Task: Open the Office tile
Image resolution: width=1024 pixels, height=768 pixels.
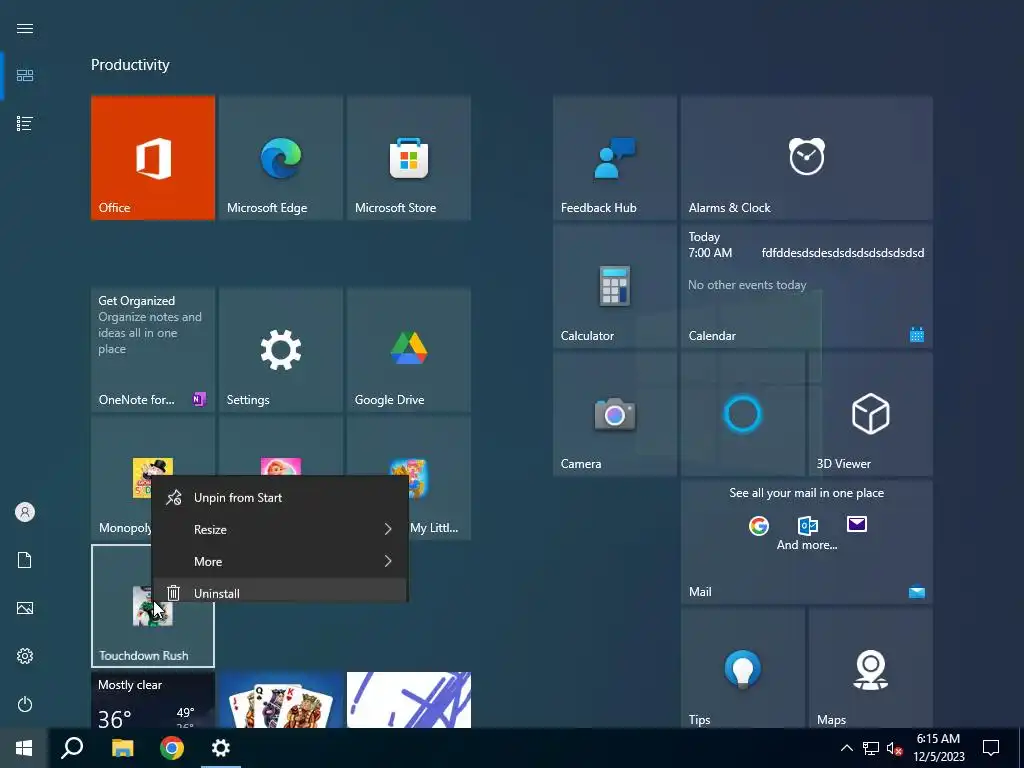Action: click(x=153, y=157)
